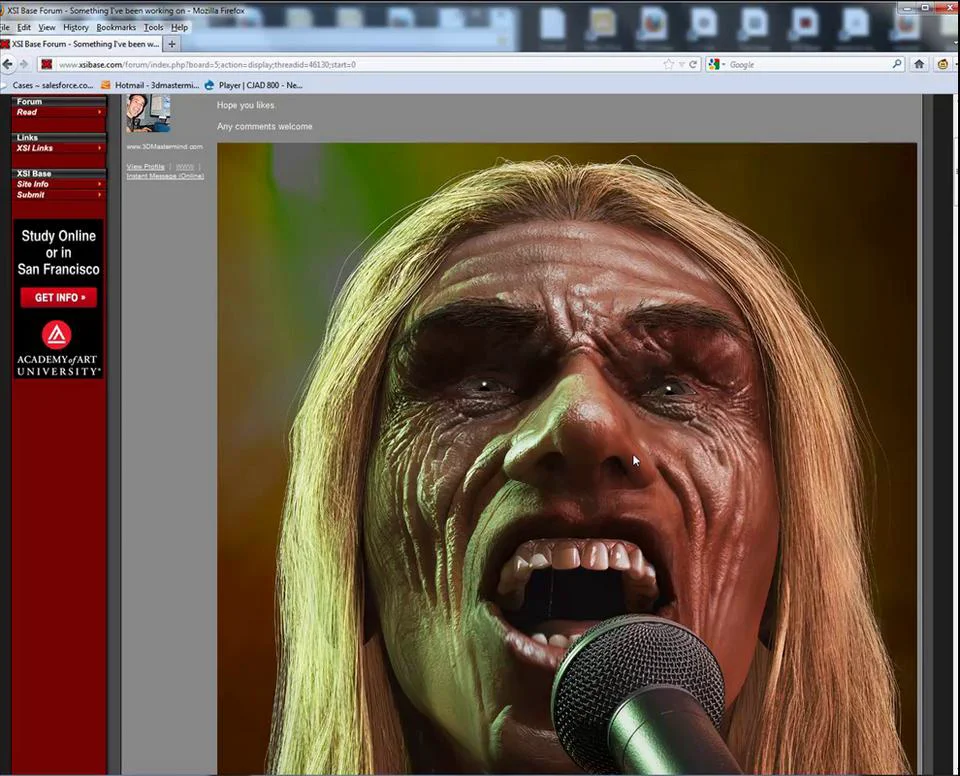Open the Bookmarks menu
The width and height of the screenshot is (960, 776).
pos(116,28)
